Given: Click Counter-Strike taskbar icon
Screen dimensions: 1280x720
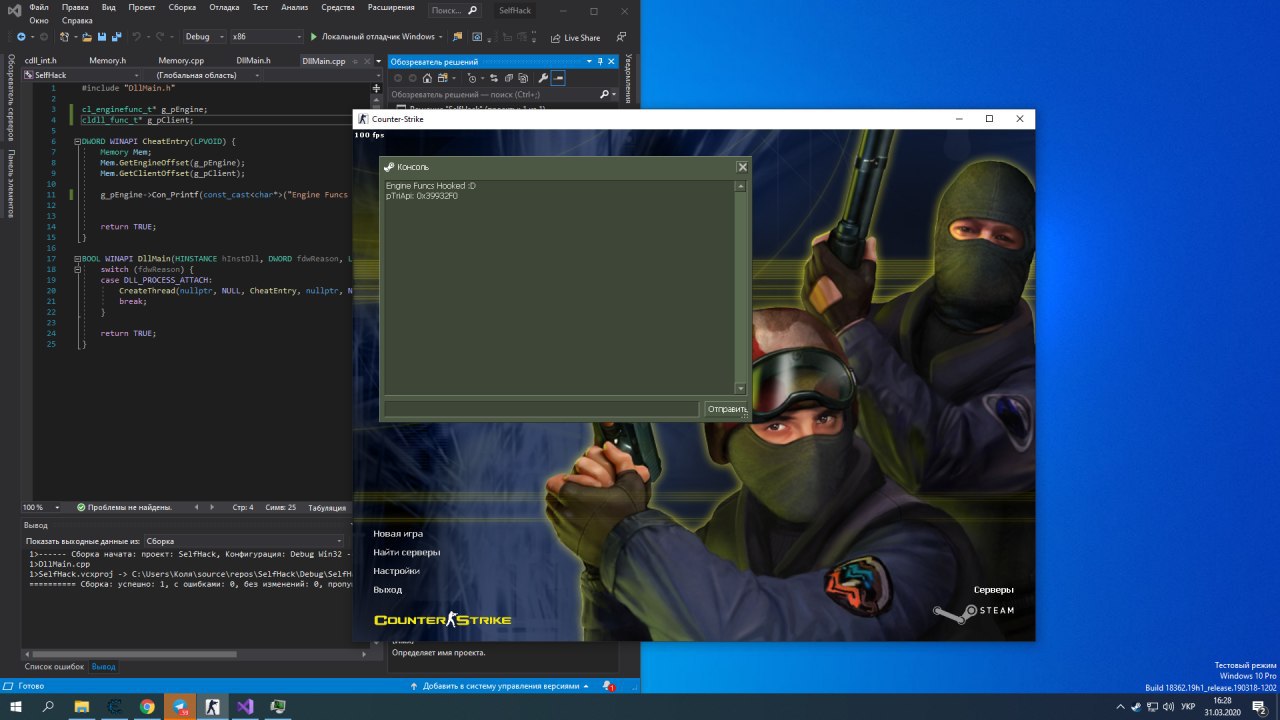Looking at the screenshot, I should (212, 706).
